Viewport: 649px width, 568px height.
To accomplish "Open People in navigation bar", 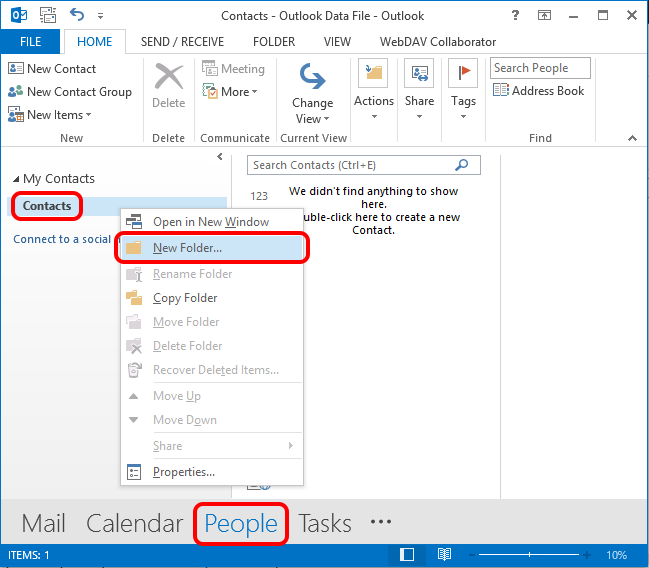I will (241, 523).
